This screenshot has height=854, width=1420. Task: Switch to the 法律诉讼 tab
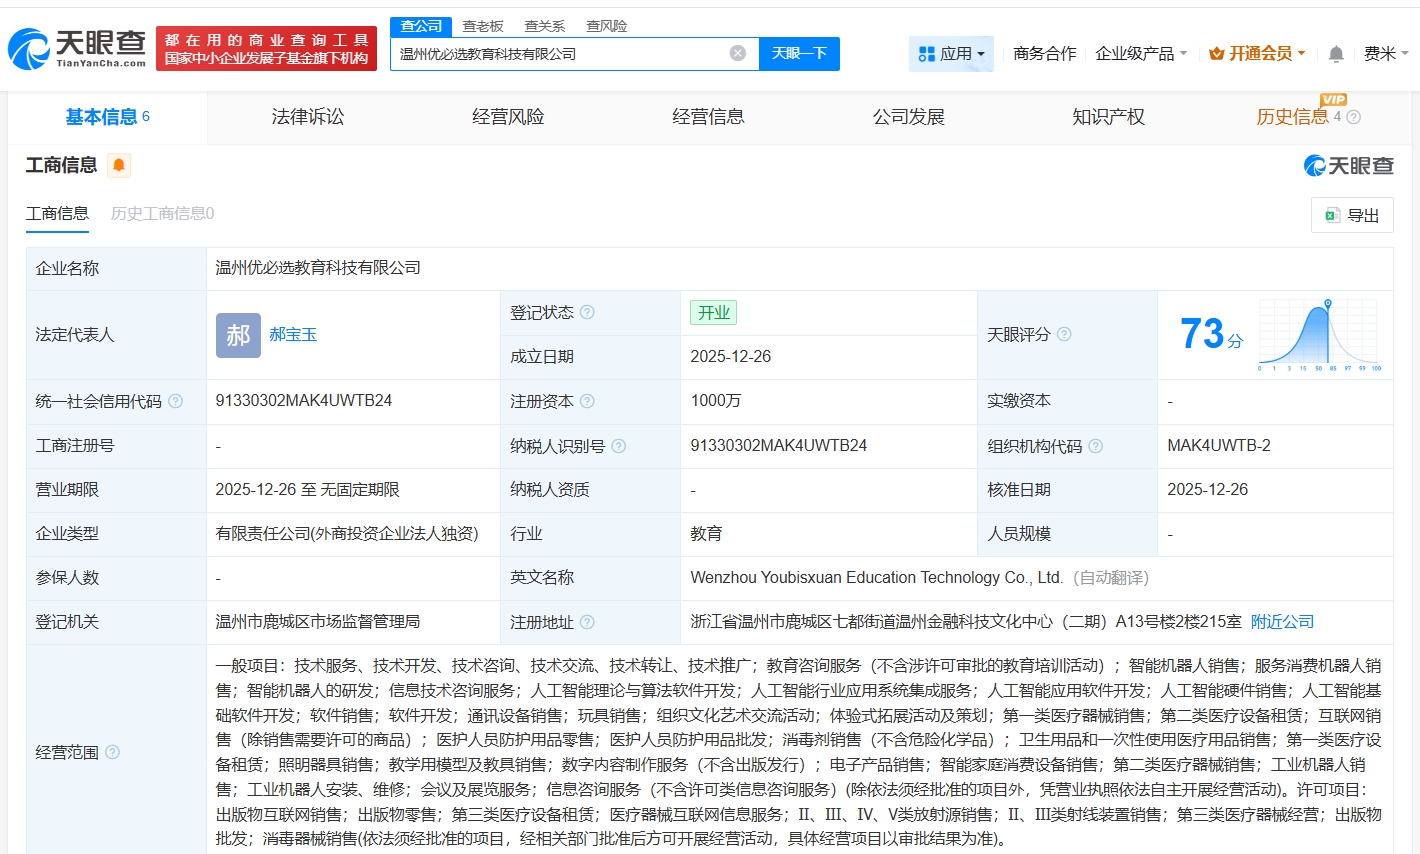(x=308, y=117)
